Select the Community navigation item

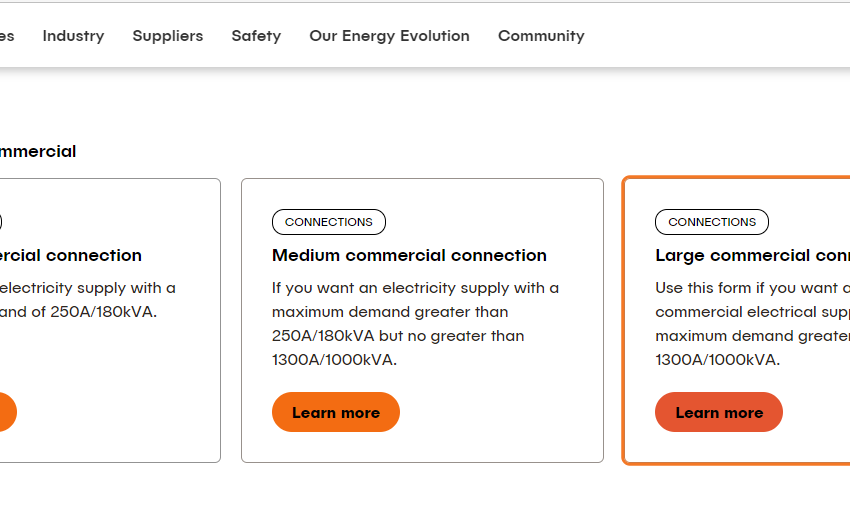click(541, 36)
